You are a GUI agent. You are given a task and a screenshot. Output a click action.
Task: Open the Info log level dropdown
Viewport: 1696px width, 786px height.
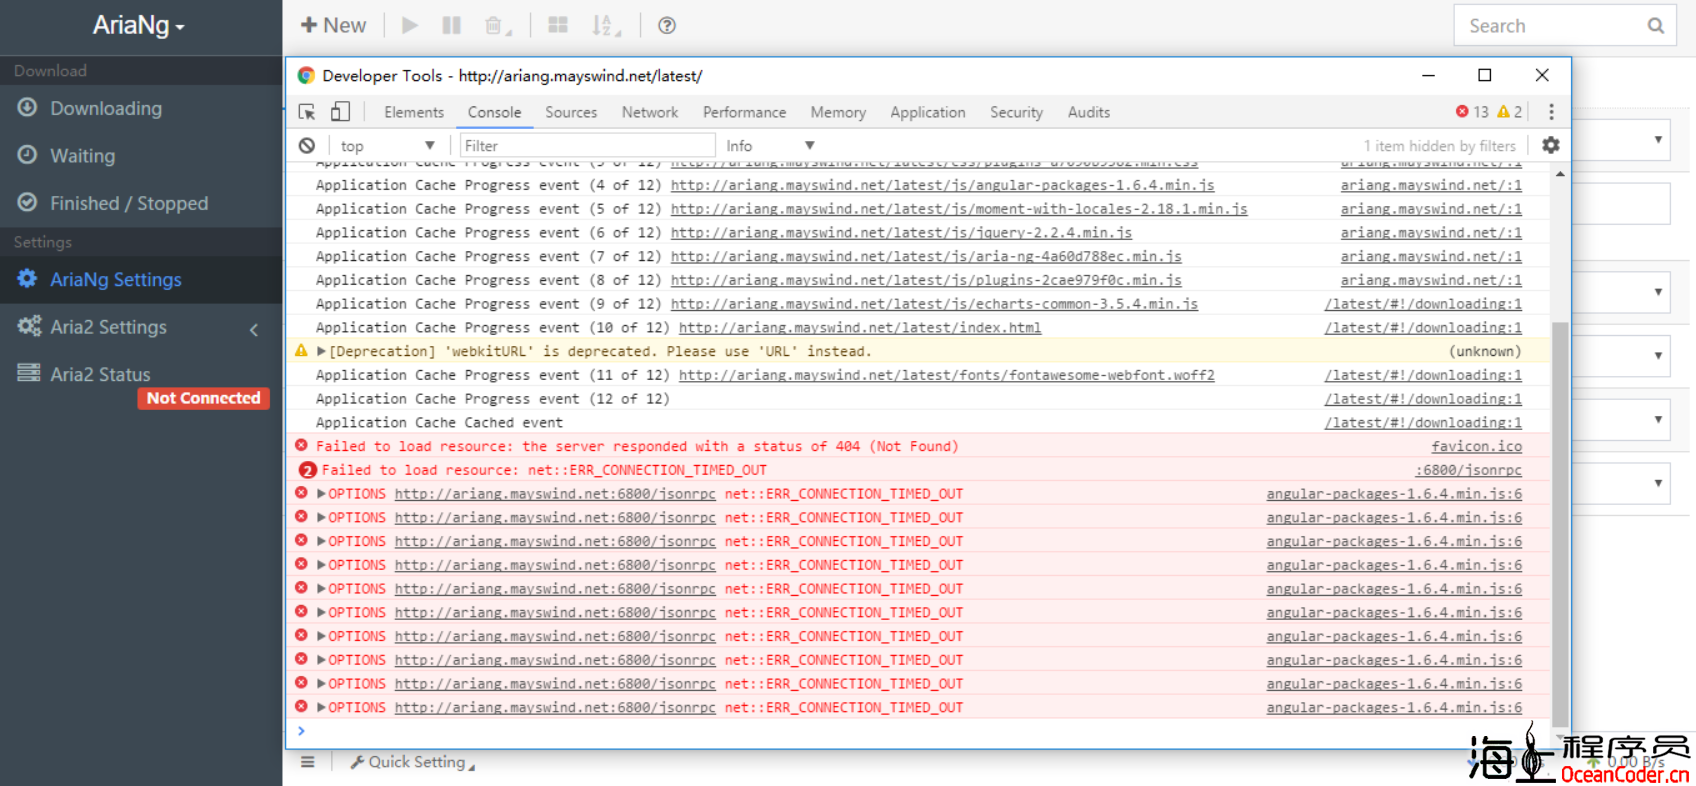point(770,146)
